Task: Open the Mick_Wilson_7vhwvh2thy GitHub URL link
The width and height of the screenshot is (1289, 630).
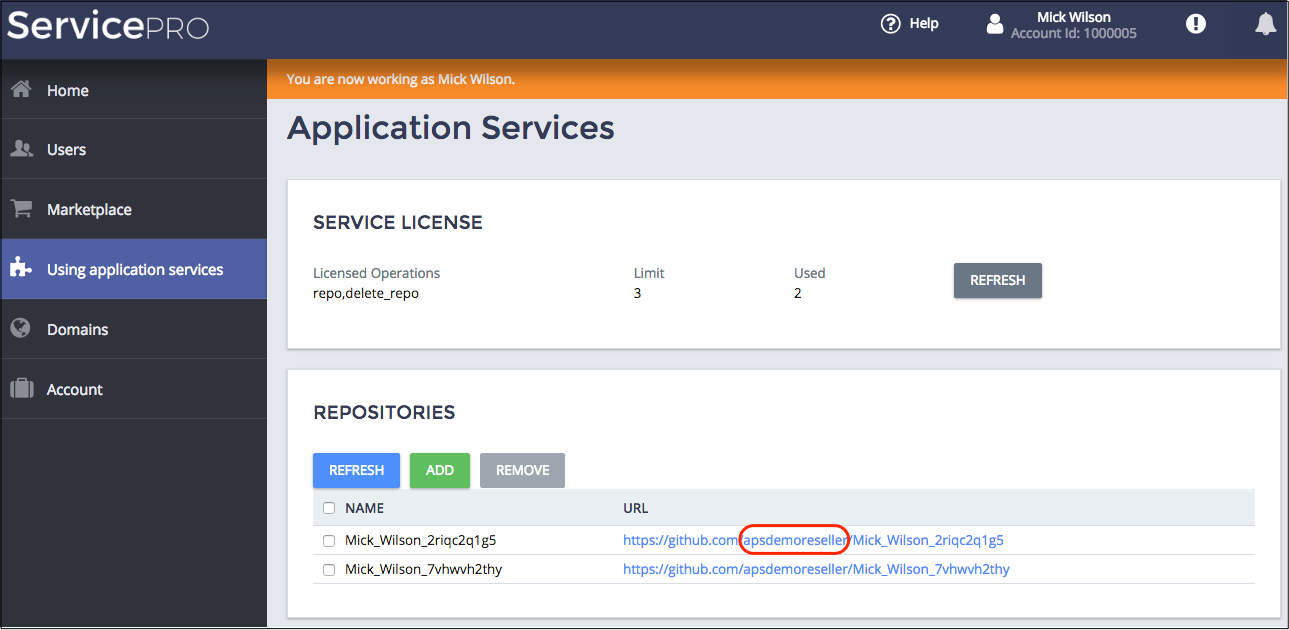Action: (816, 570)
